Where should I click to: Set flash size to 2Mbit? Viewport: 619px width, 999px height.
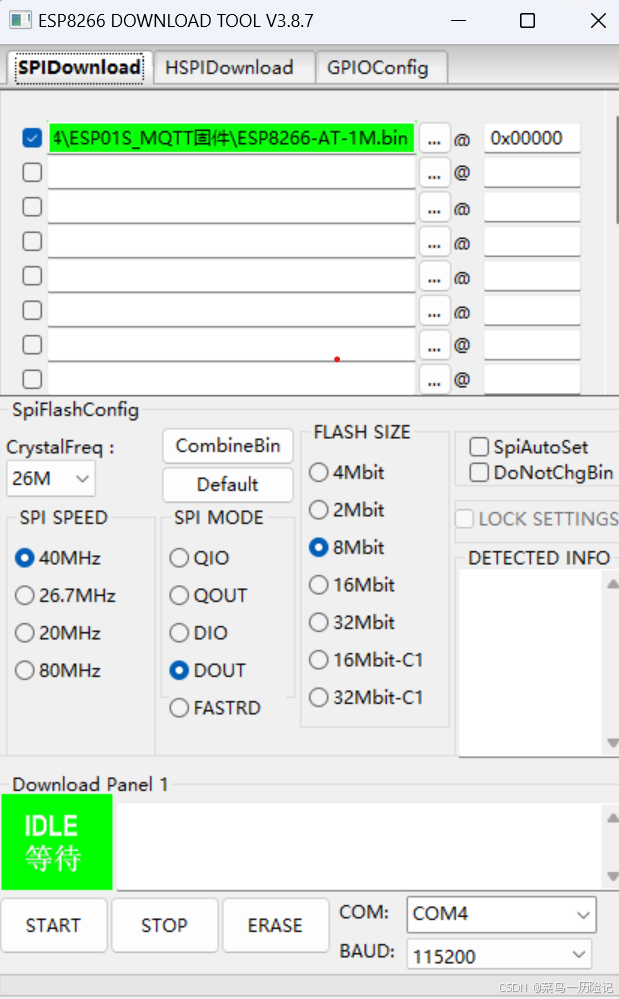coord(346,510)
